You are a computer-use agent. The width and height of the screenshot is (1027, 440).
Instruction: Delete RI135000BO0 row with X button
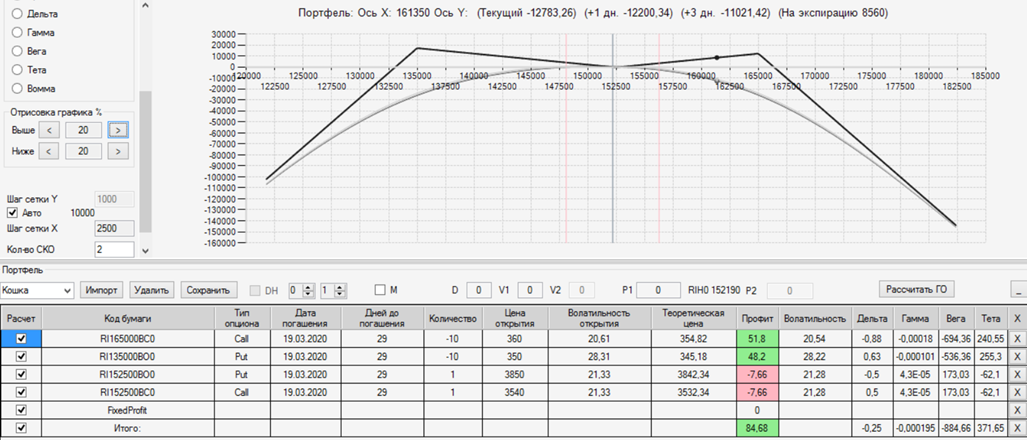[x=1017, y=356]
